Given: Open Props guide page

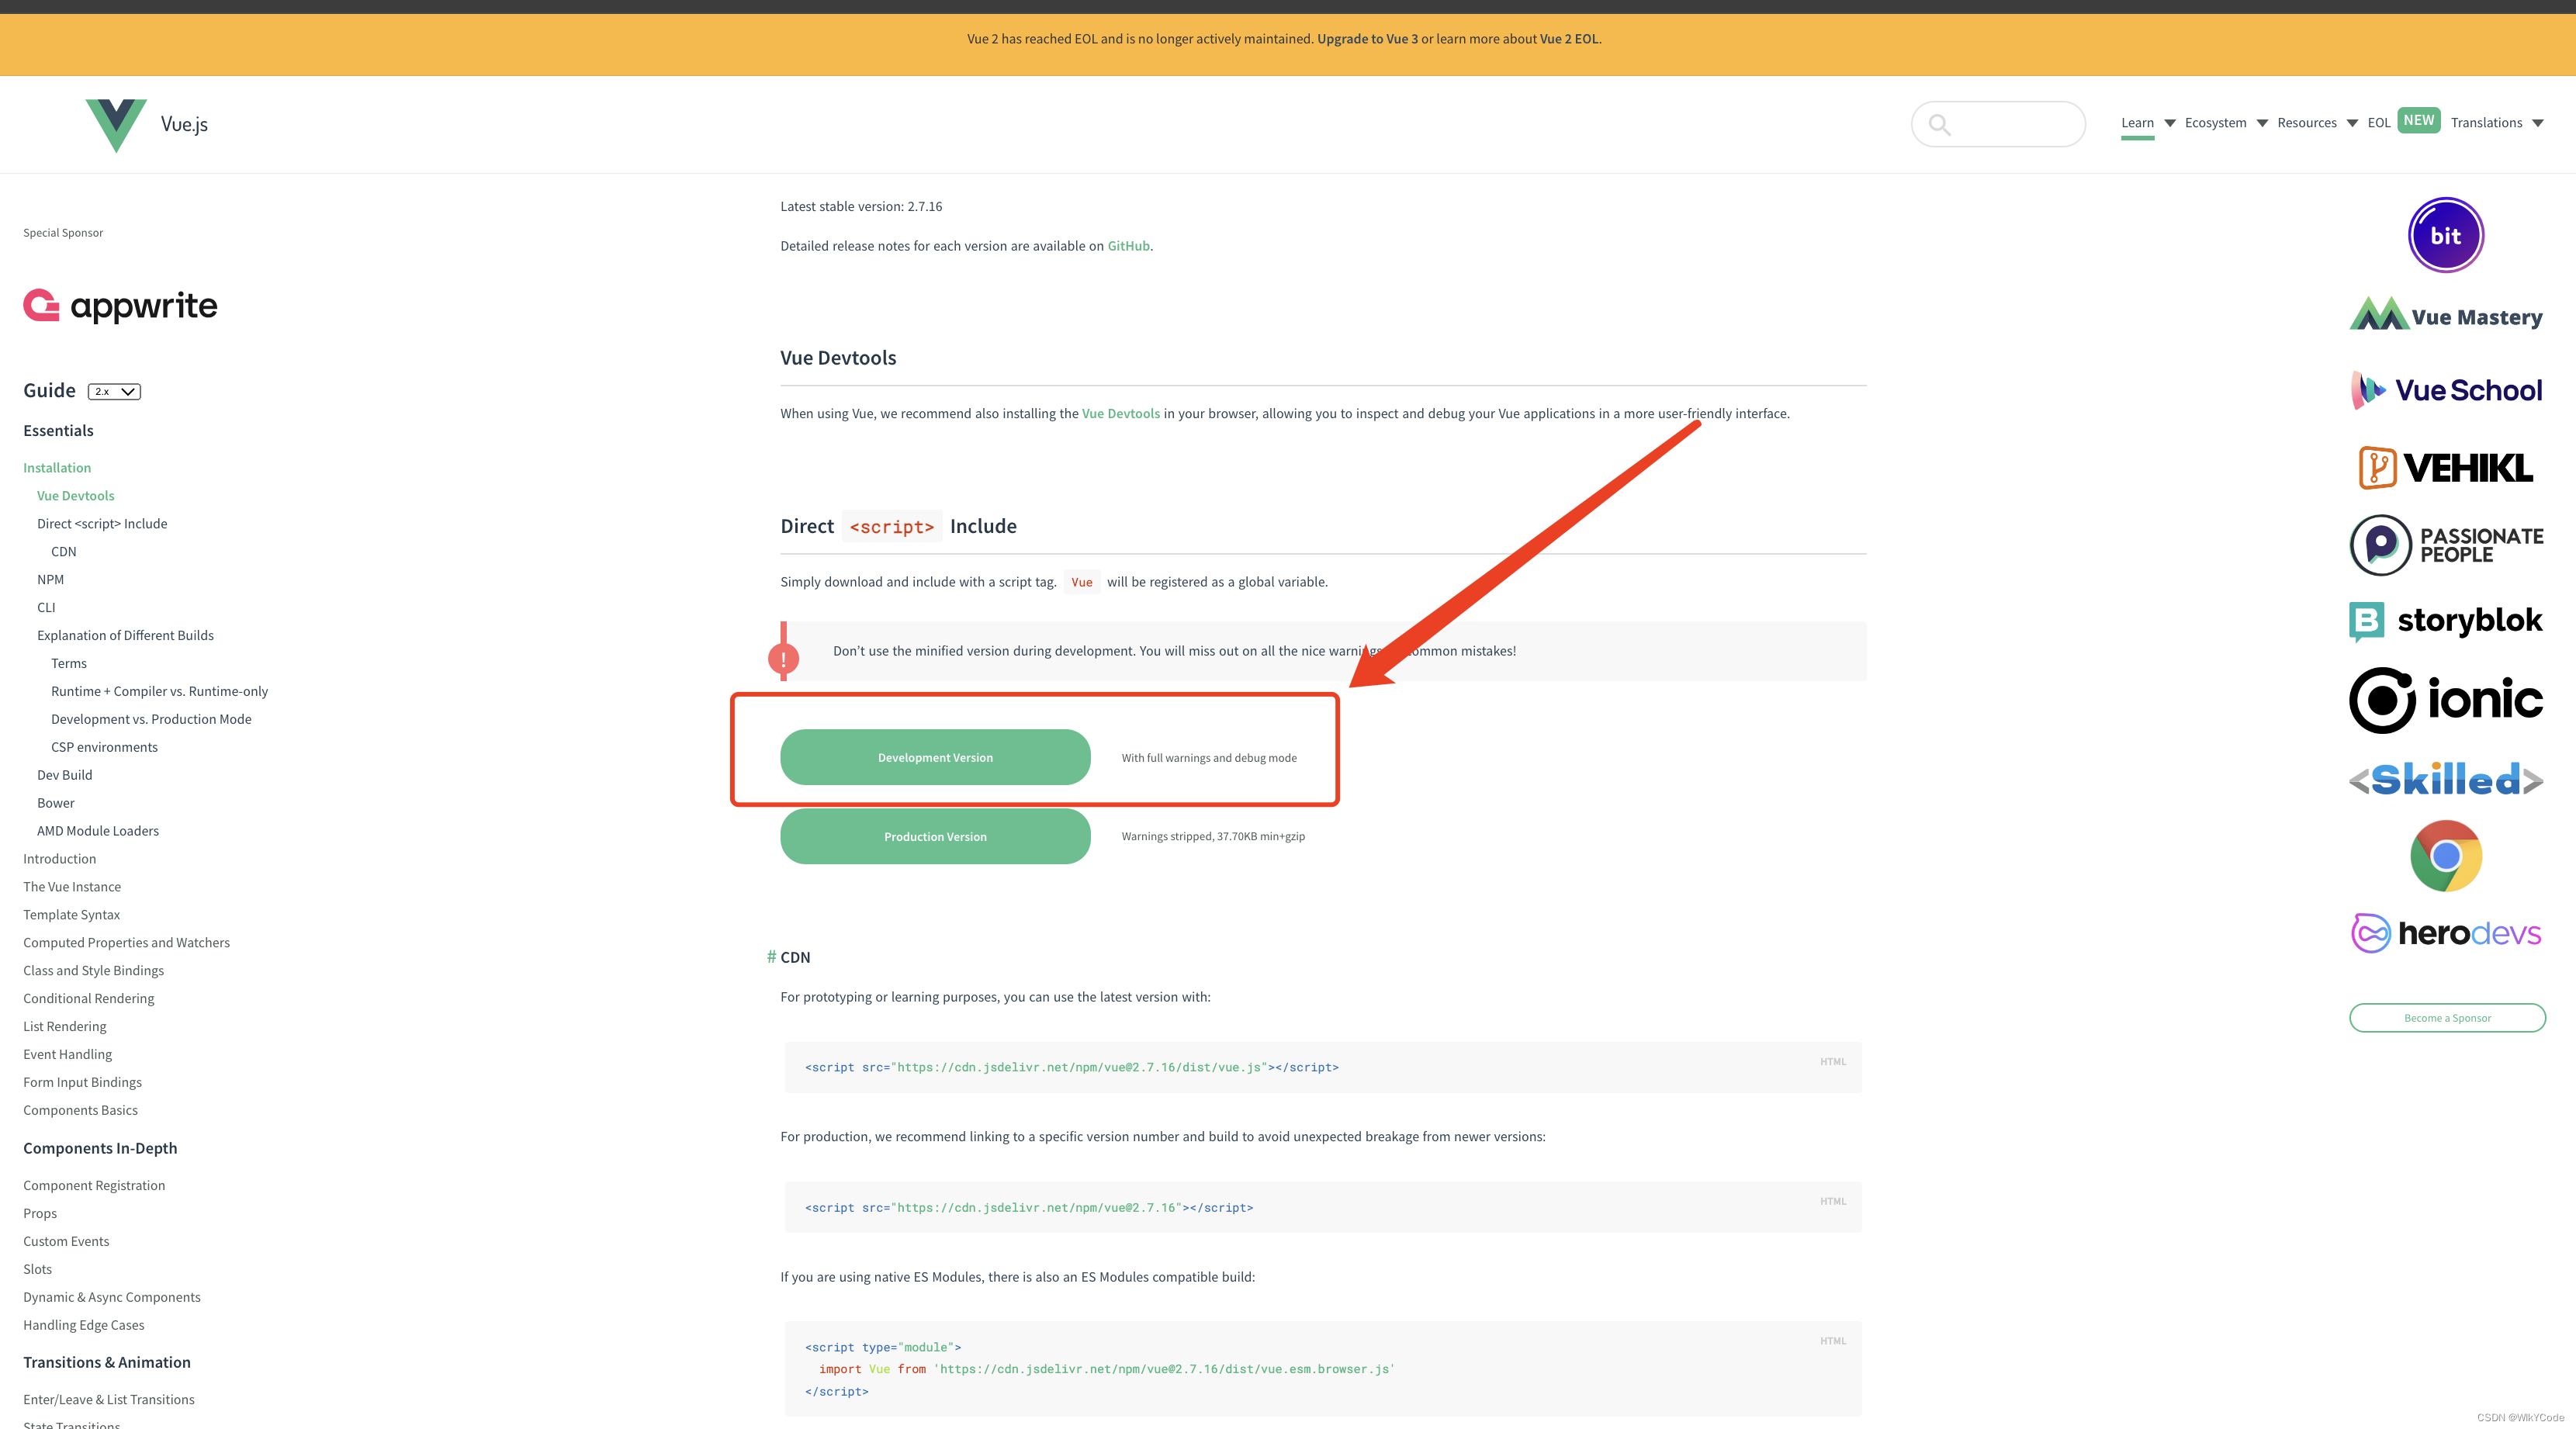Looking at the screenshot, I should click(40, 1214).
